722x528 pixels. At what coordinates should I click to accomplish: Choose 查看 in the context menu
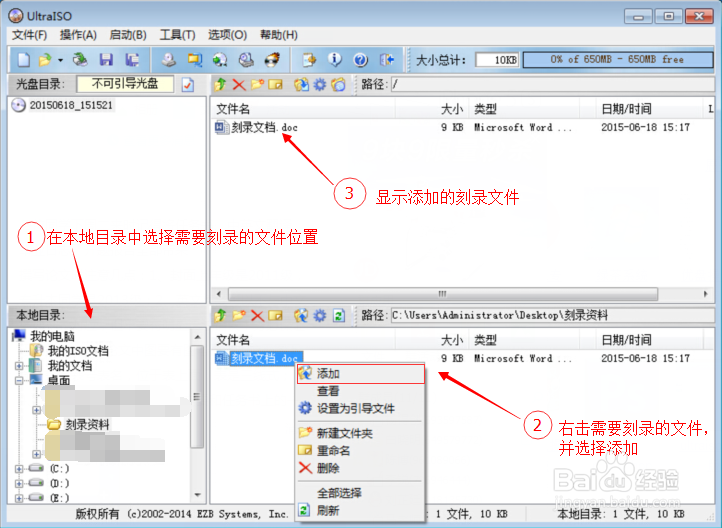click(x=359, y=391)
